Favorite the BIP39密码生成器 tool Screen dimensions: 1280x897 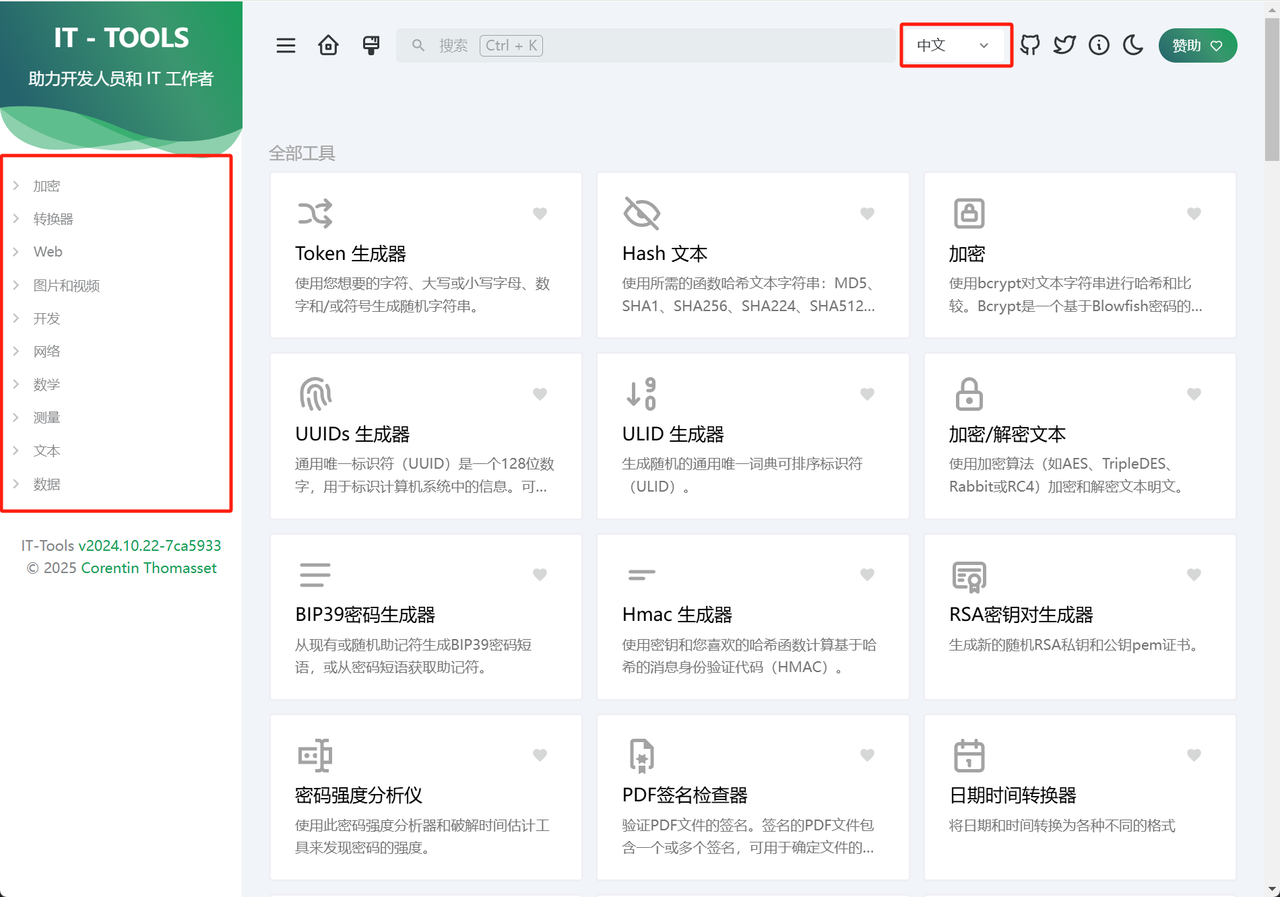tap(540, 574)
